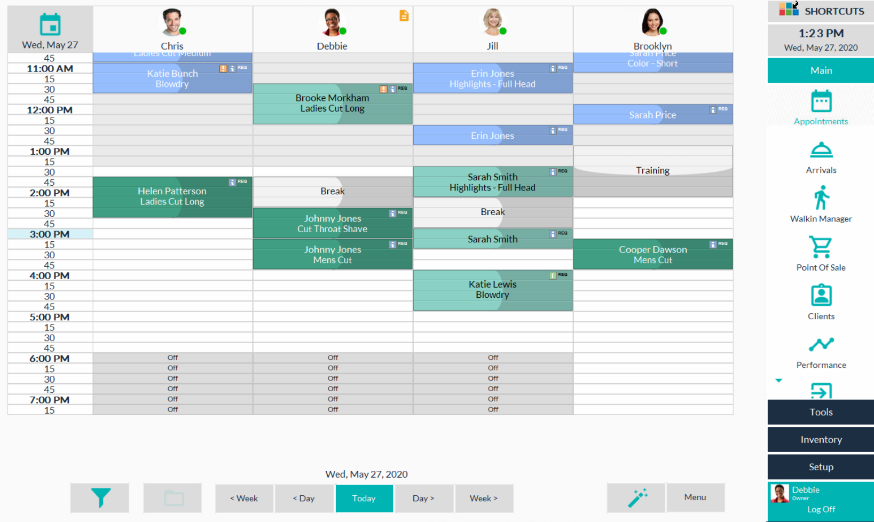Screen dimensions: 874x522
Task: Open the Point Of Sale cart icon
Action: 820,246
